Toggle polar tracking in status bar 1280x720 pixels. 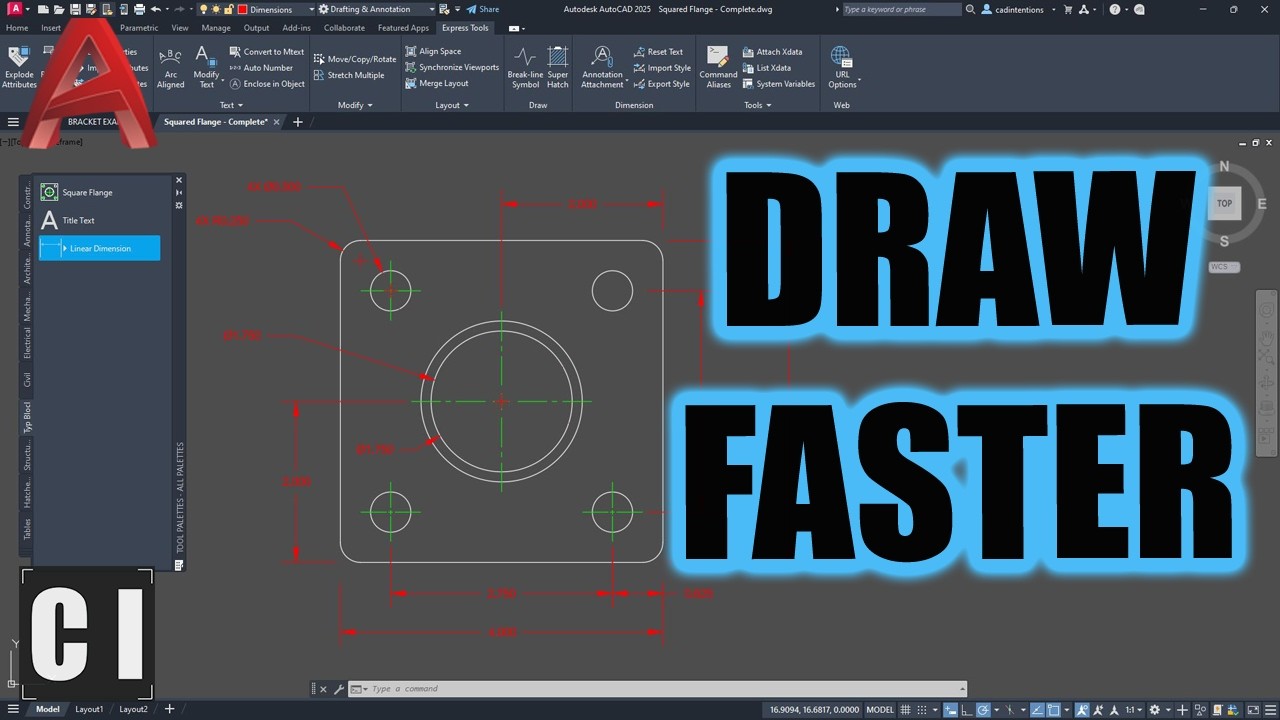[x=984, y=709]
